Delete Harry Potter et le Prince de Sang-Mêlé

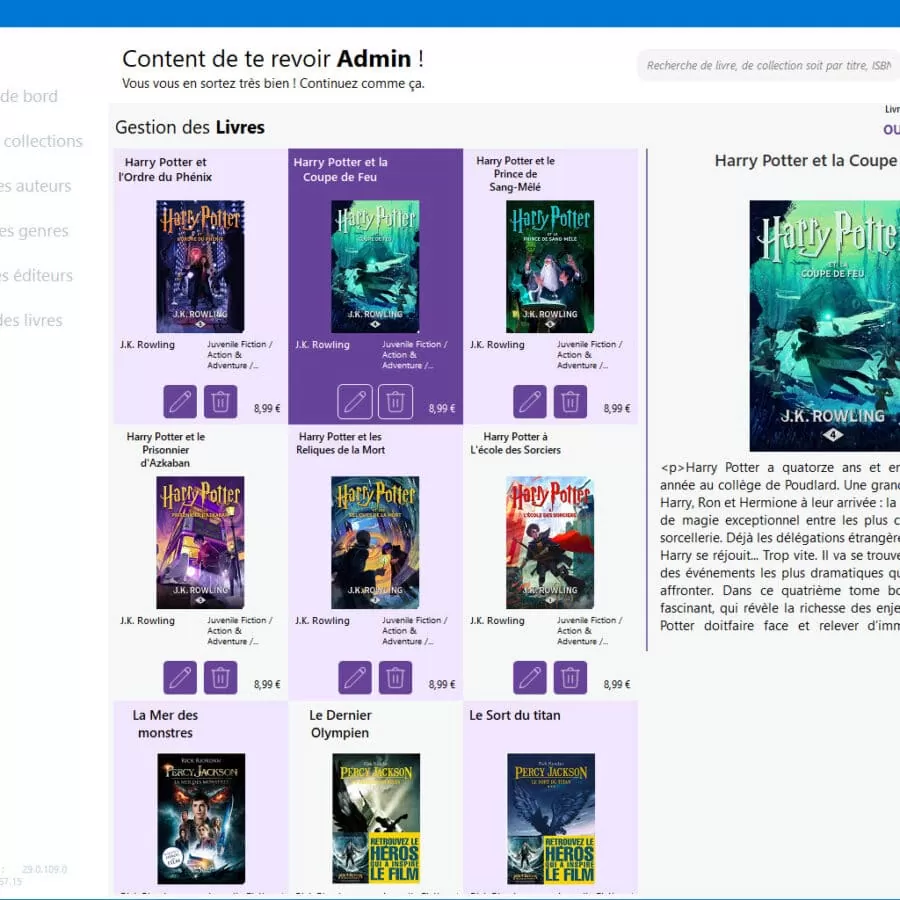[x=570, y=401]
